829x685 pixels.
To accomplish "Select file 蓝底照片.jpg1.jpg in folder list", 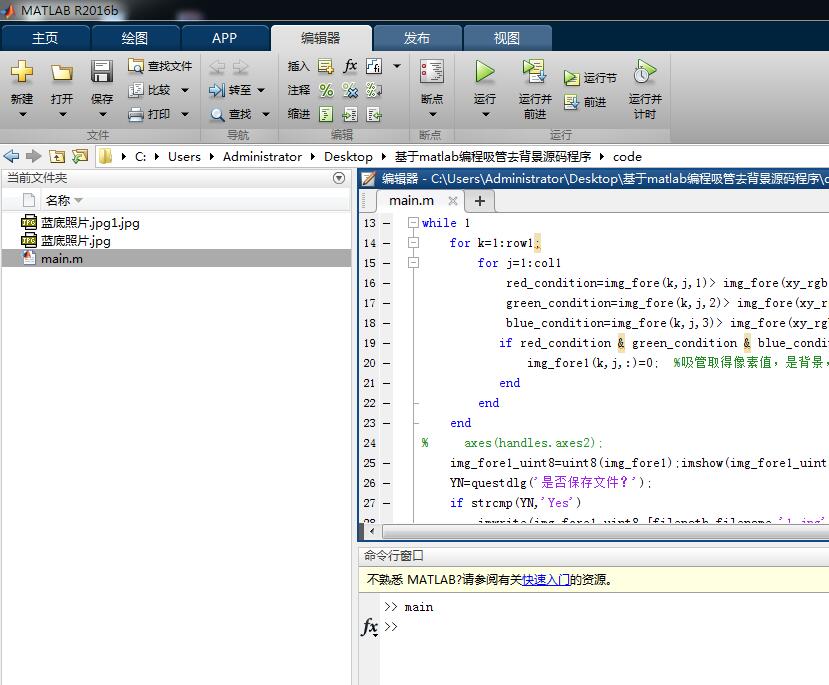I will (x=90, y=223).
